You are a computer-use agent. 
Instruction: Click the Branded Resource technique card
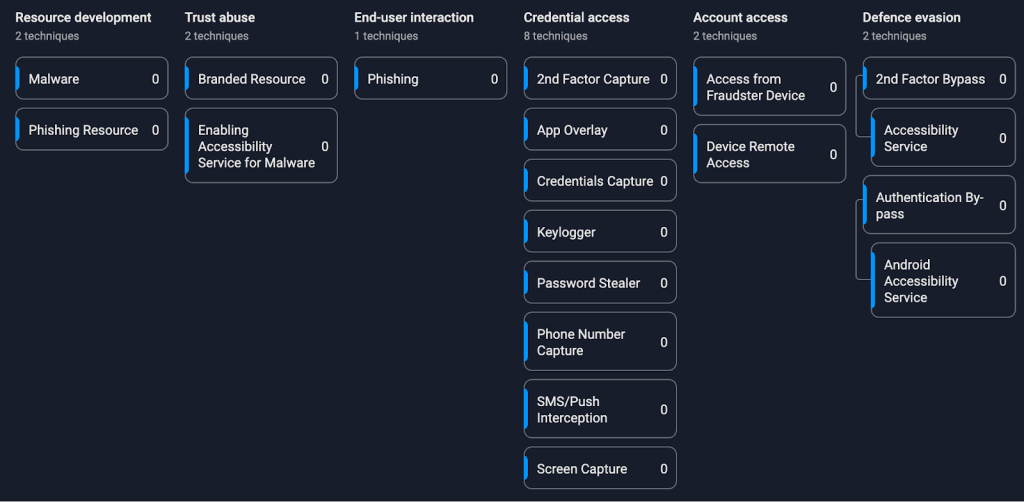(261, 79)
